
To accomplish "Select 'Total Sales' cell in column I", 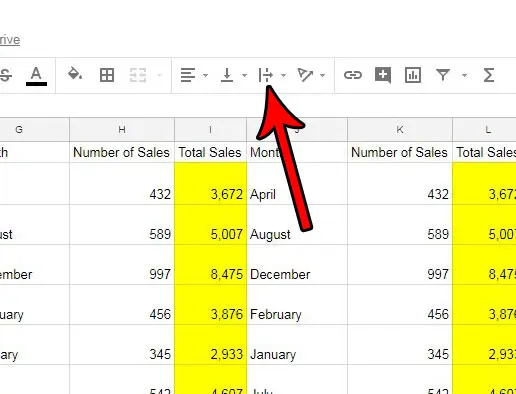I will 210,152.
